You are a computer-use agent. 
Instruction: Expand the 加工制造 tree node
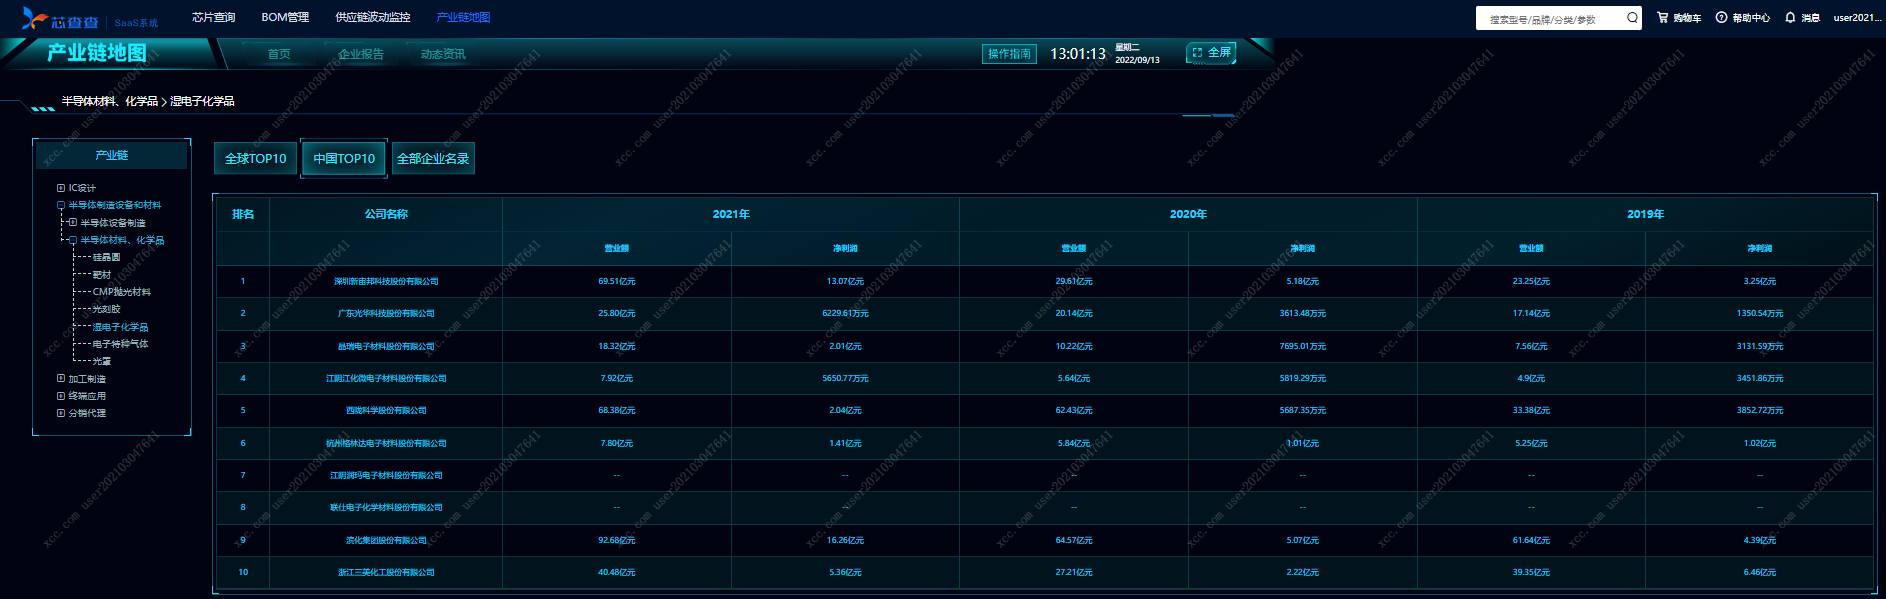[x=61, y=379]
